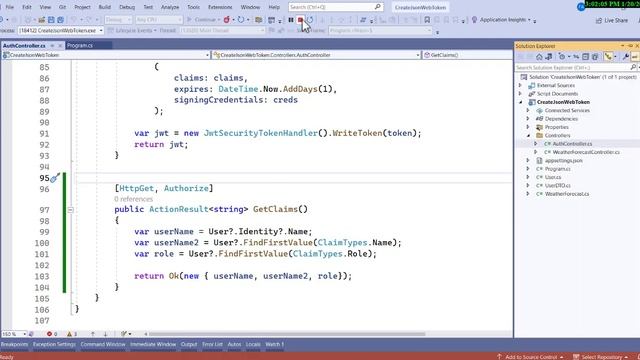Viewport: 640px width, 360px height.
Task: Click the Home icon in Solution Explorer
Action: click(539, 57)
